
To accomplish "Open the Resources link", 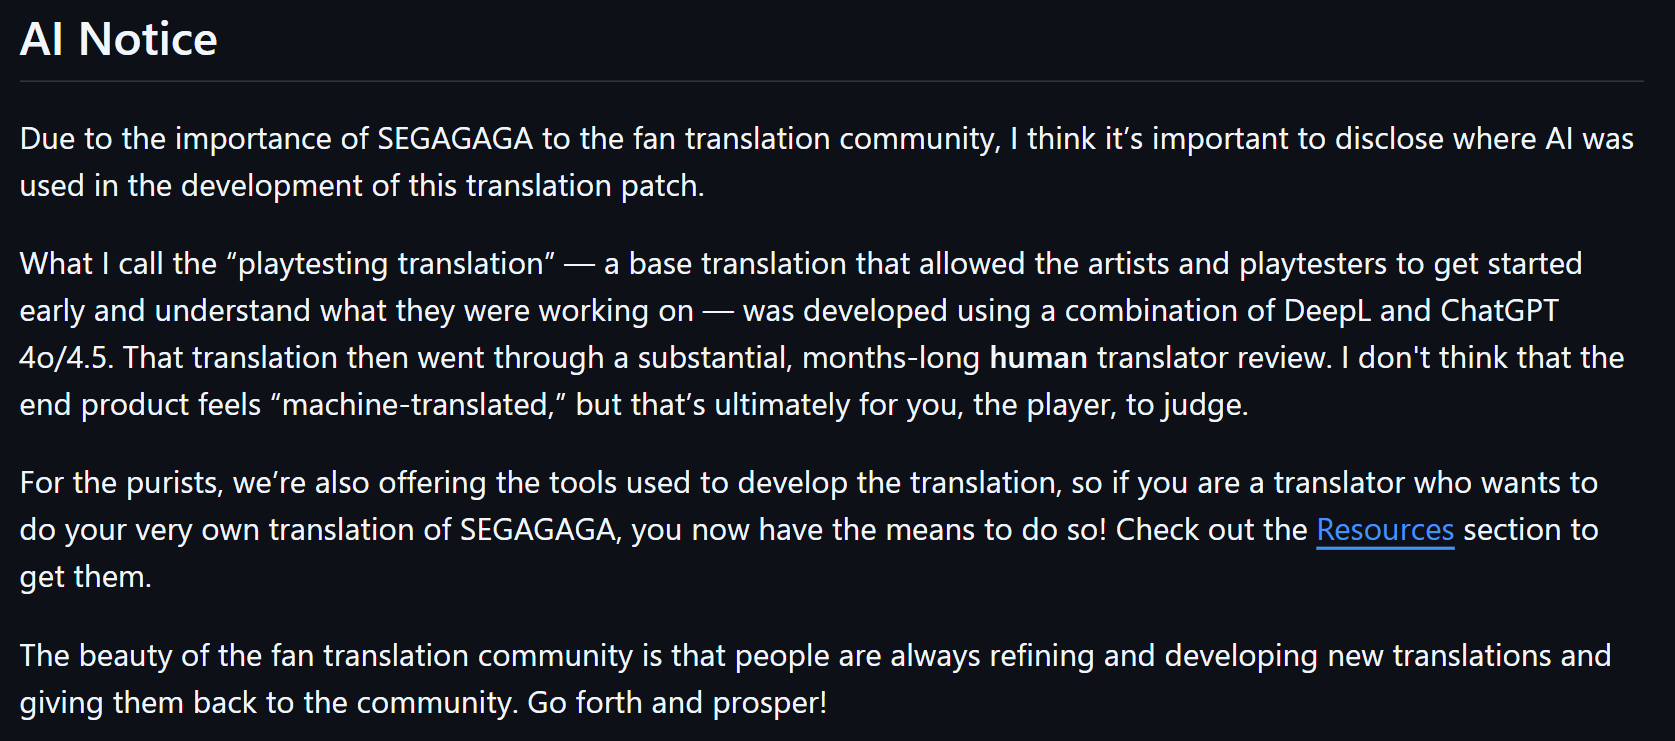I will [1384, 529].
